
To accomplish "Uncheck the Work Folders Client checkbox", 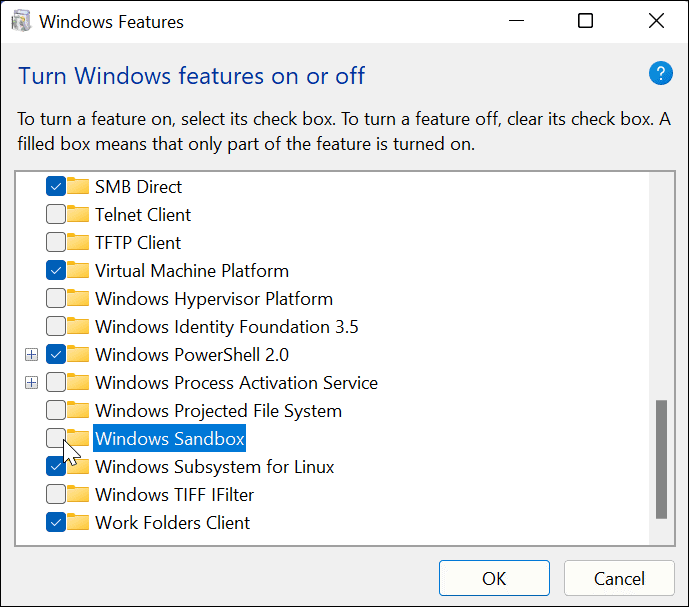I will 56,522.
